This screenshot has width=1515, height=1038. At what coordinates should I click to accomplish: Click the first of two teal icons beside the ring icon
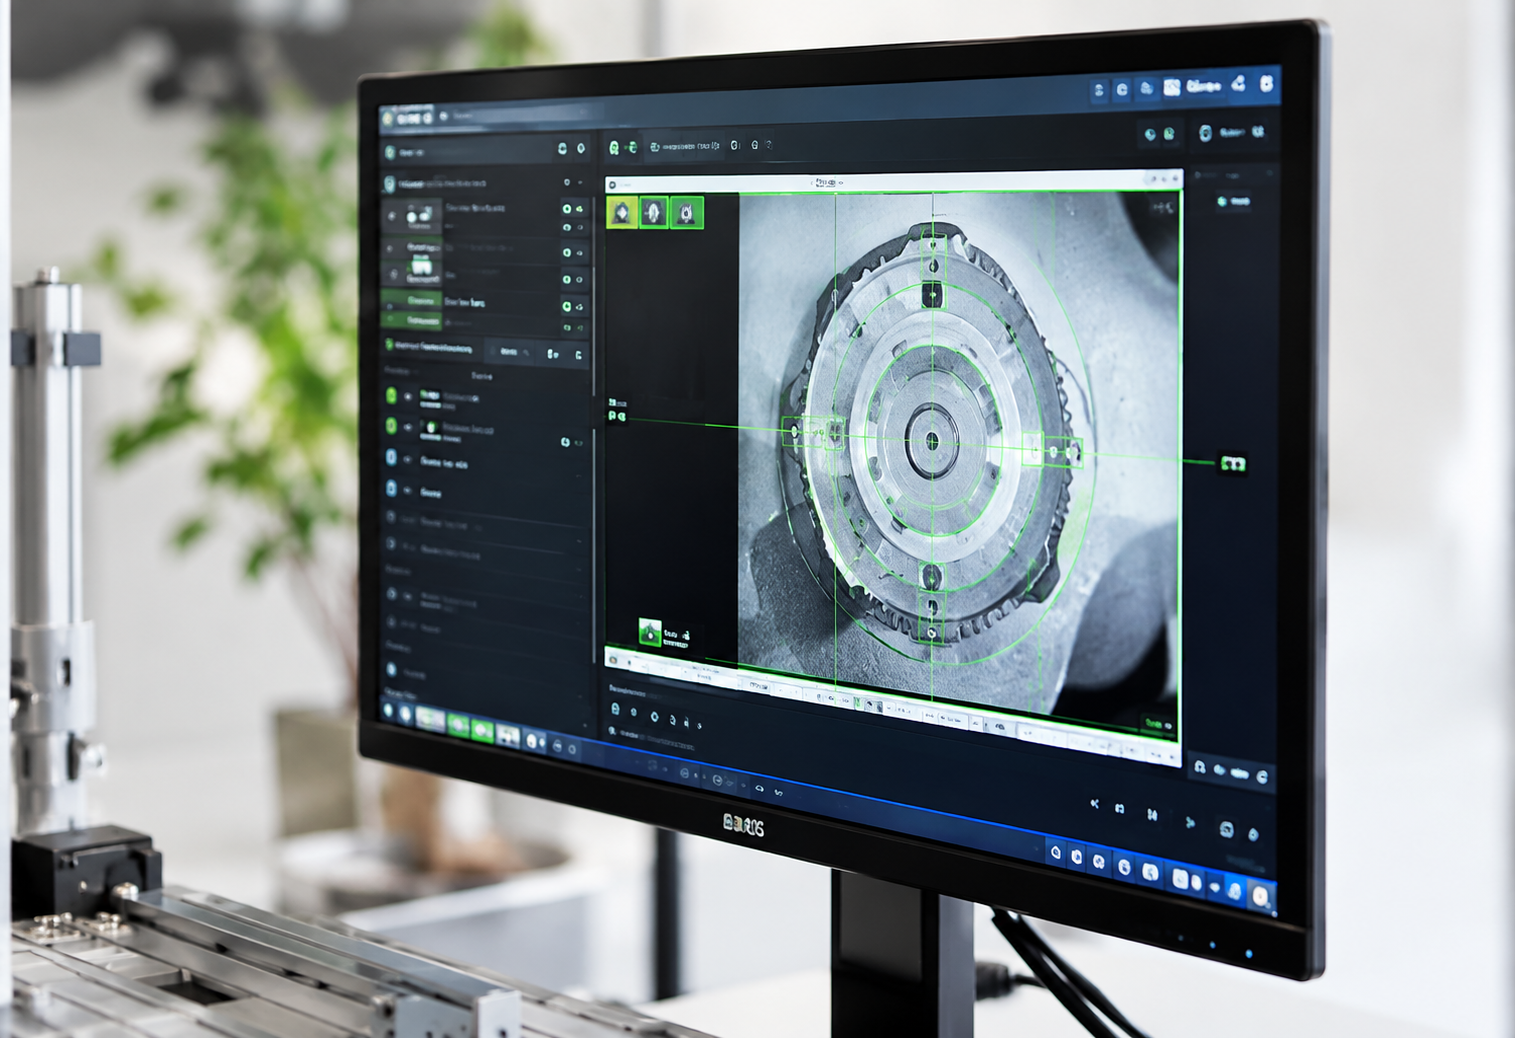tap(1151, 134)
